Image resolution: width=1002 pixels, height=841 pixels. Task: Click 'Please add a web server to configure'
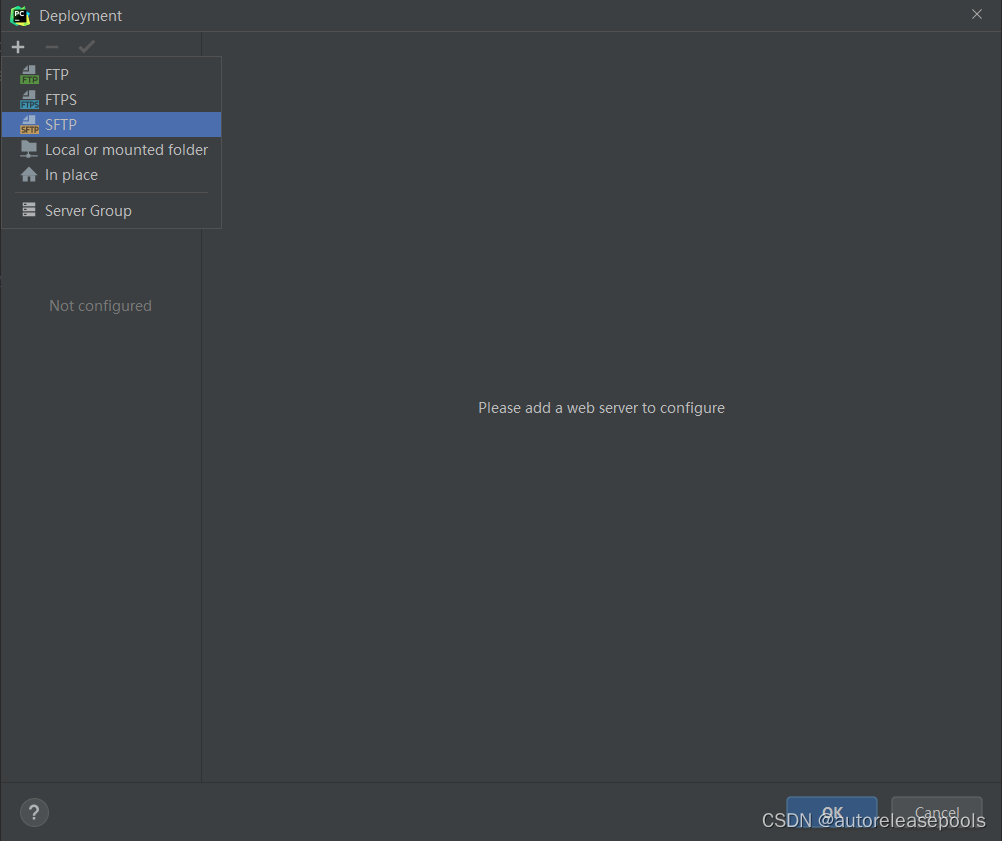click(x=601, y=408)
